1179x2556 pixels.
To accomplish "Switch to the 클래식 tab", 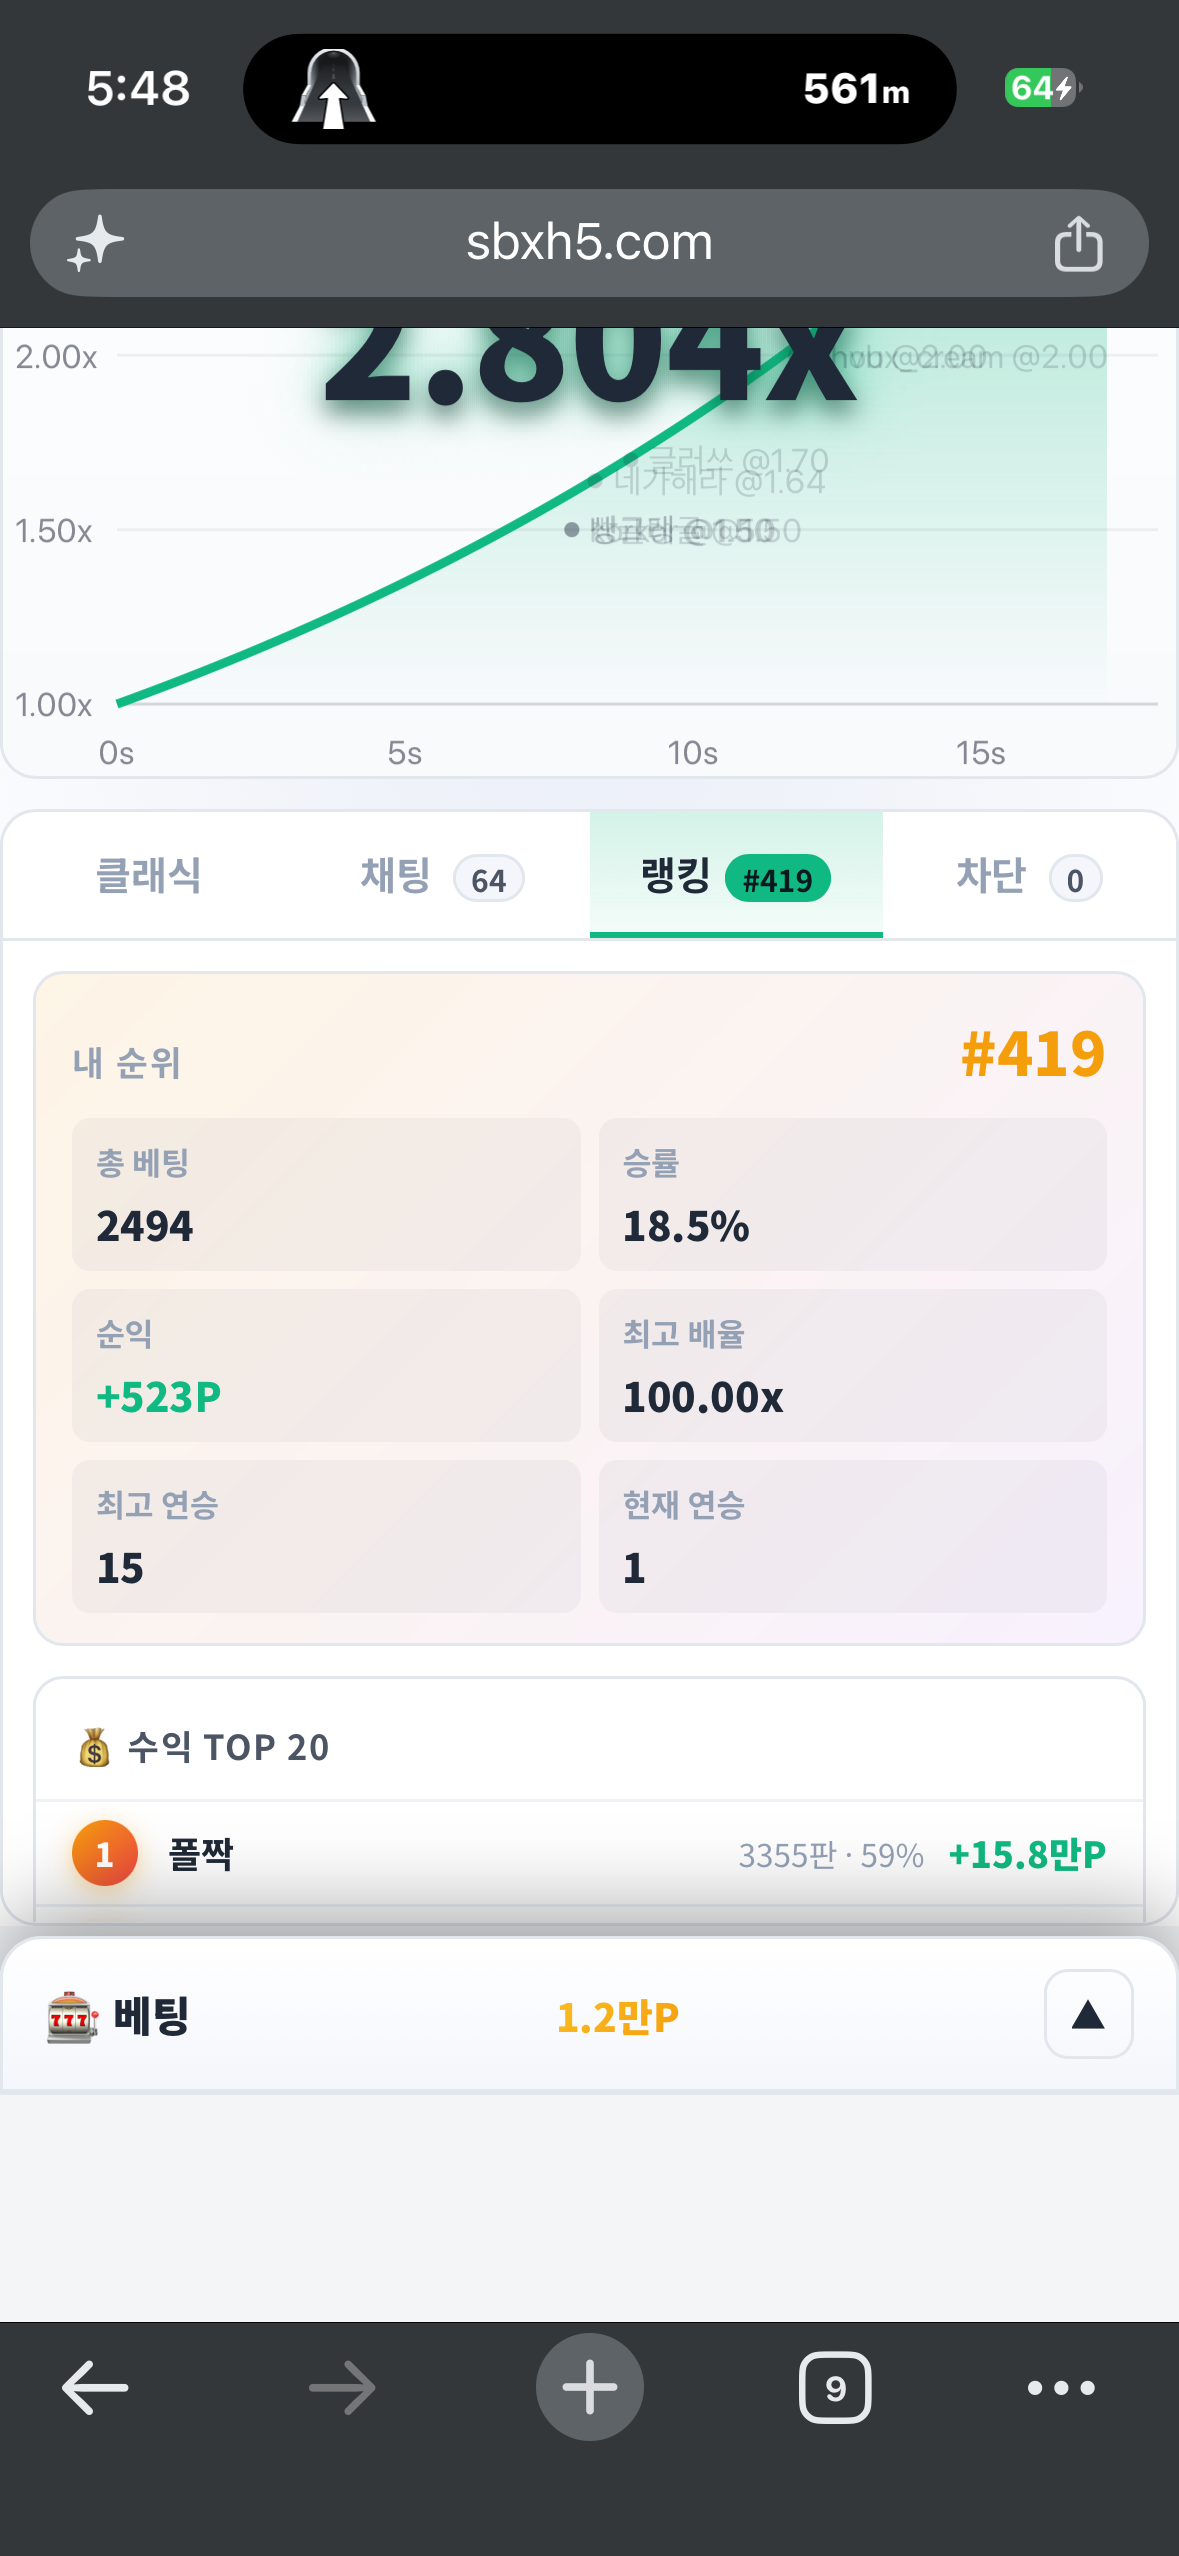I will (x=149, y=875).
